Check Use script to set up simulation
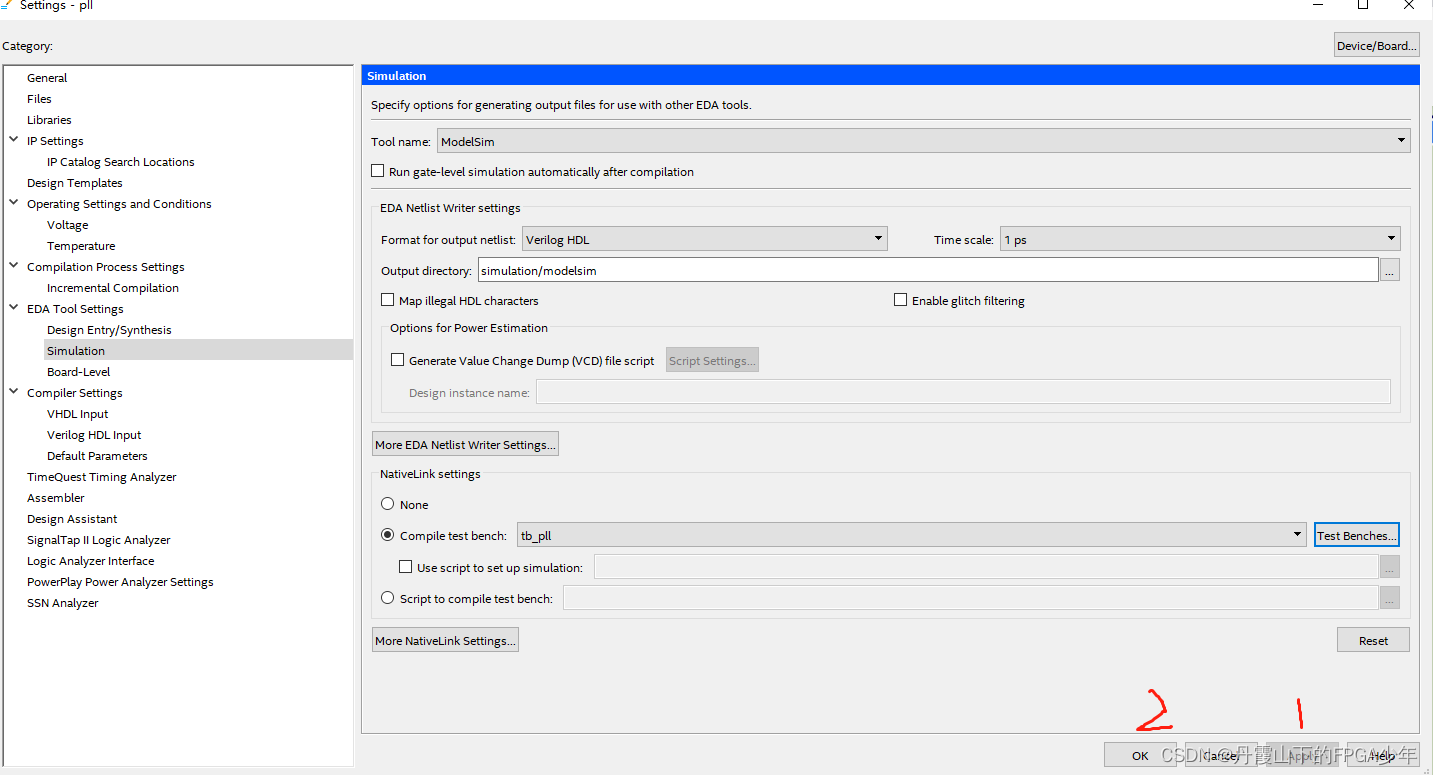Image resolution: width=1433 pixels, height=775 pixels. coord(406,567)
